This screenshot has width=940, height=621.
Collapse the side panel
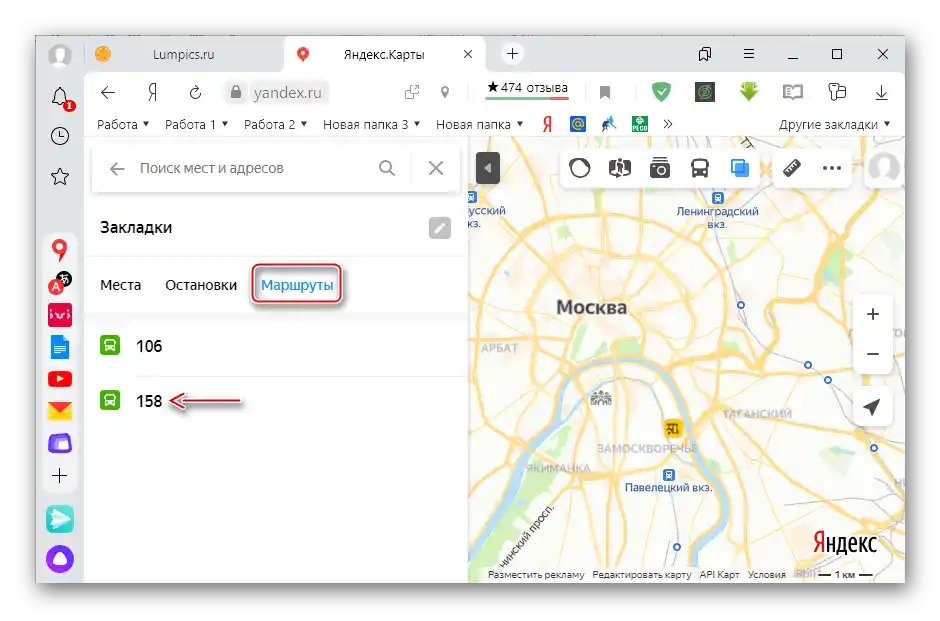488,168
